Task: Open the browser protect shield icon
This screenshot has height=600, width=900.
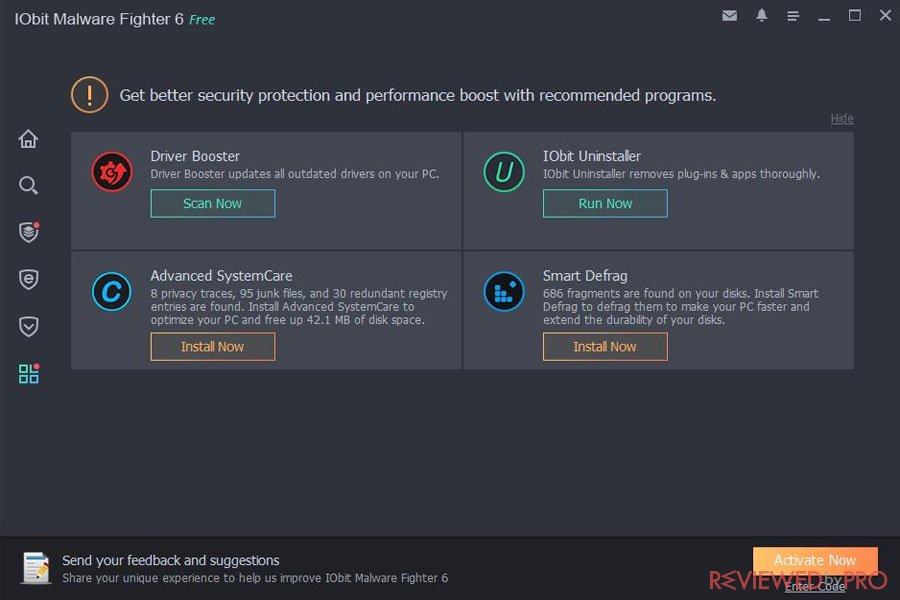Action: [28, 280]
